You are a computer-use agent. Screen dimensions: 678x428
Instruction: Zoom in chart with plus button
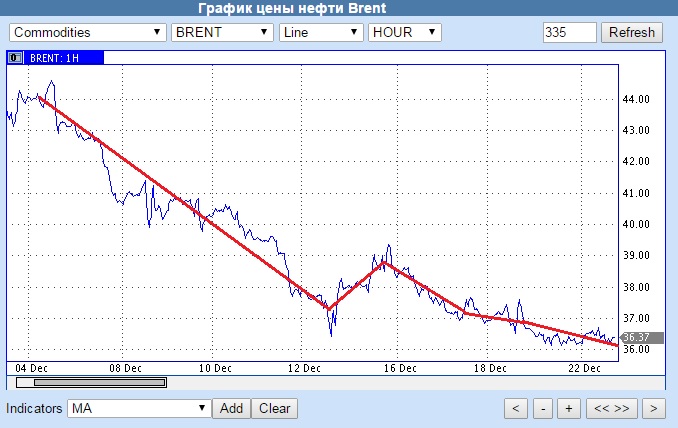tap(569, 409)
